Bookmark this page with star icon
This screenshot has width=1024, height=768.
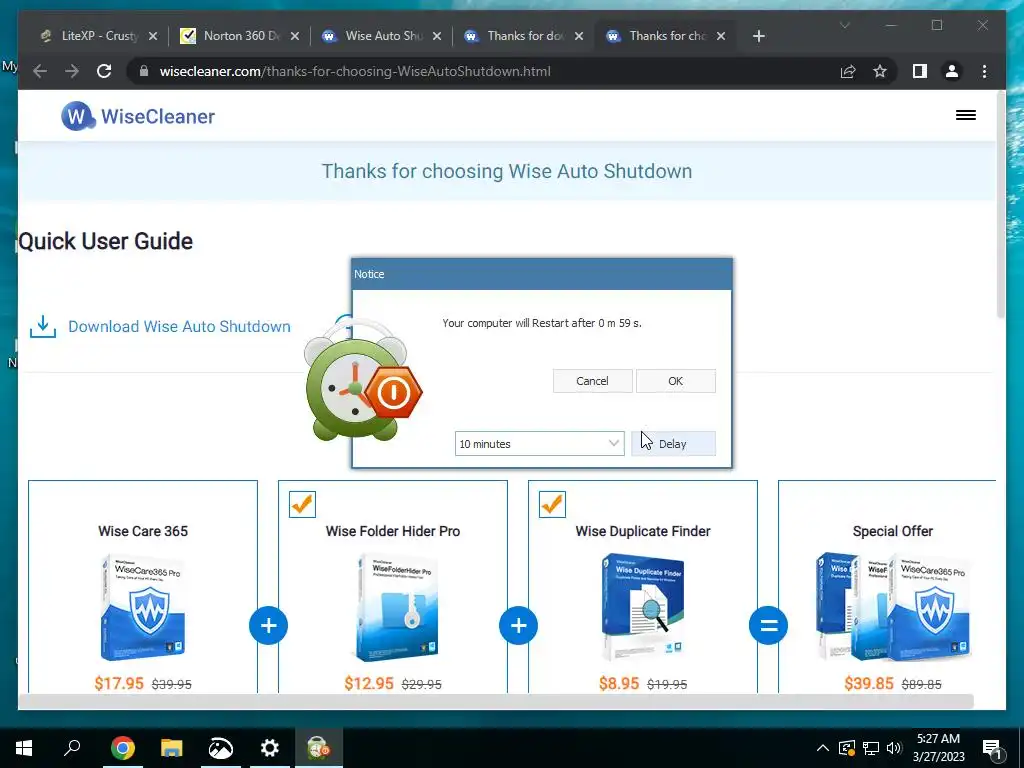pos(880,71)
